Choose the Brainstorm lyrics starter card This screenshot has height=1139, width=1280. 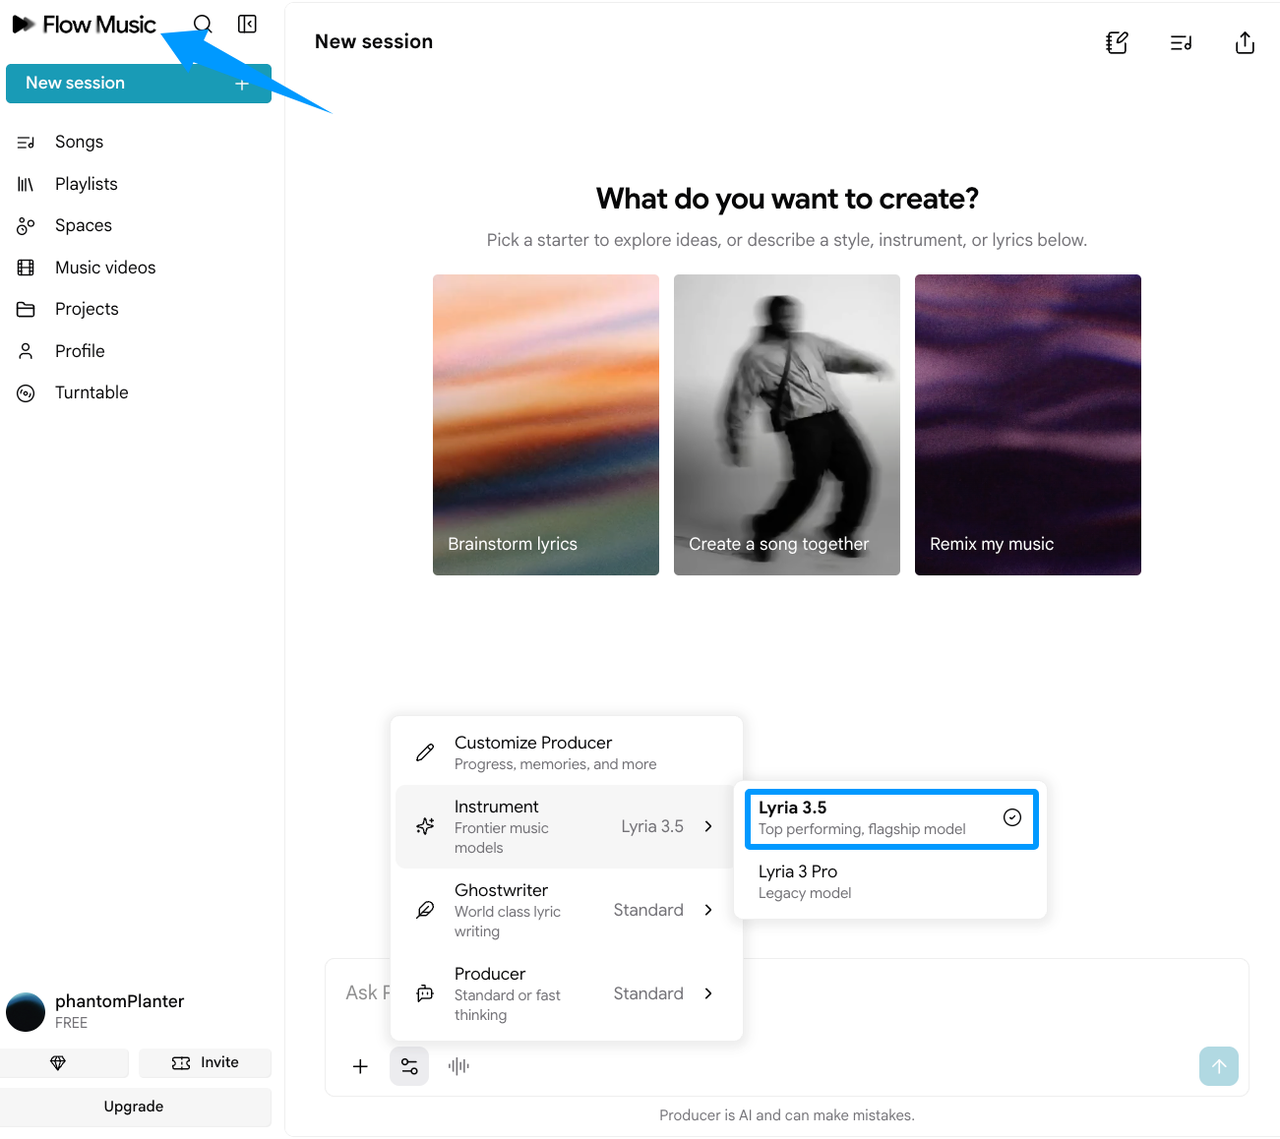(x=546, y=425)
